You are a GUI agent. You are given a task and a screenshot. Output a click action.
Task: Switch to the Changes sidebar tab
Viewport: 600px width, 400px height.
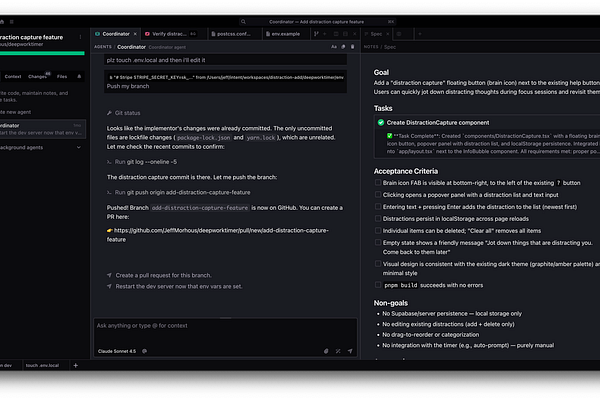37,77
